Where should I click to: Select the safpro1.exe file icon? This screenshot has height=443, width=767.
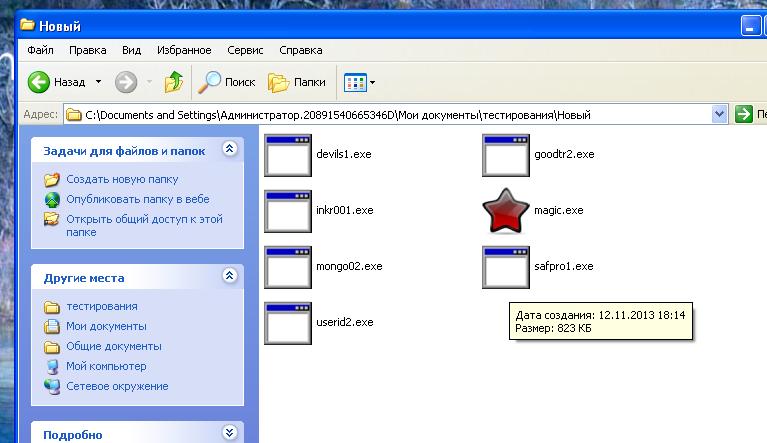coord(505,267)
